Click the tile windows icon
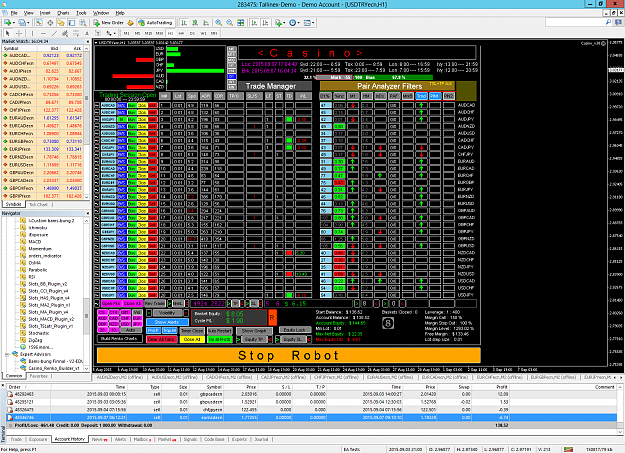Viewport: 625px width, 453px height. tap(240, 23)
